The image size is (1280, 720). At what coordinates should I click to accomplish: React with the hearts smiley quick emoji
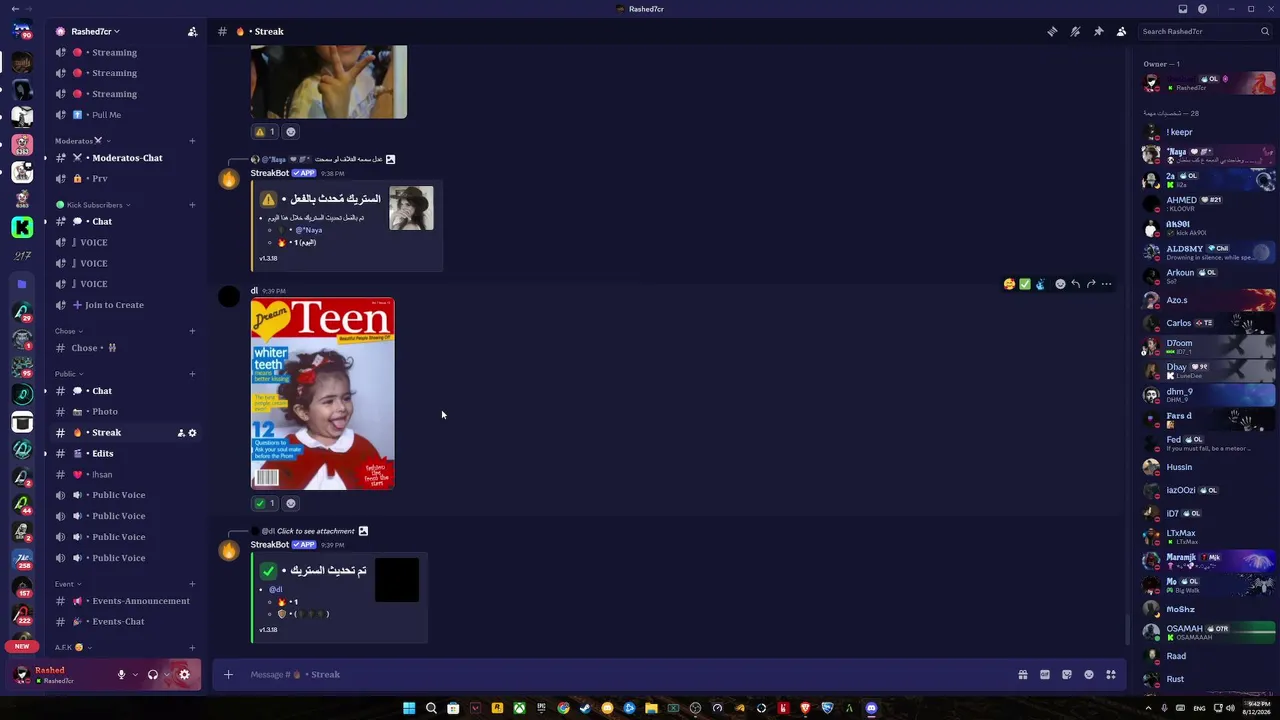(1009, 284)
